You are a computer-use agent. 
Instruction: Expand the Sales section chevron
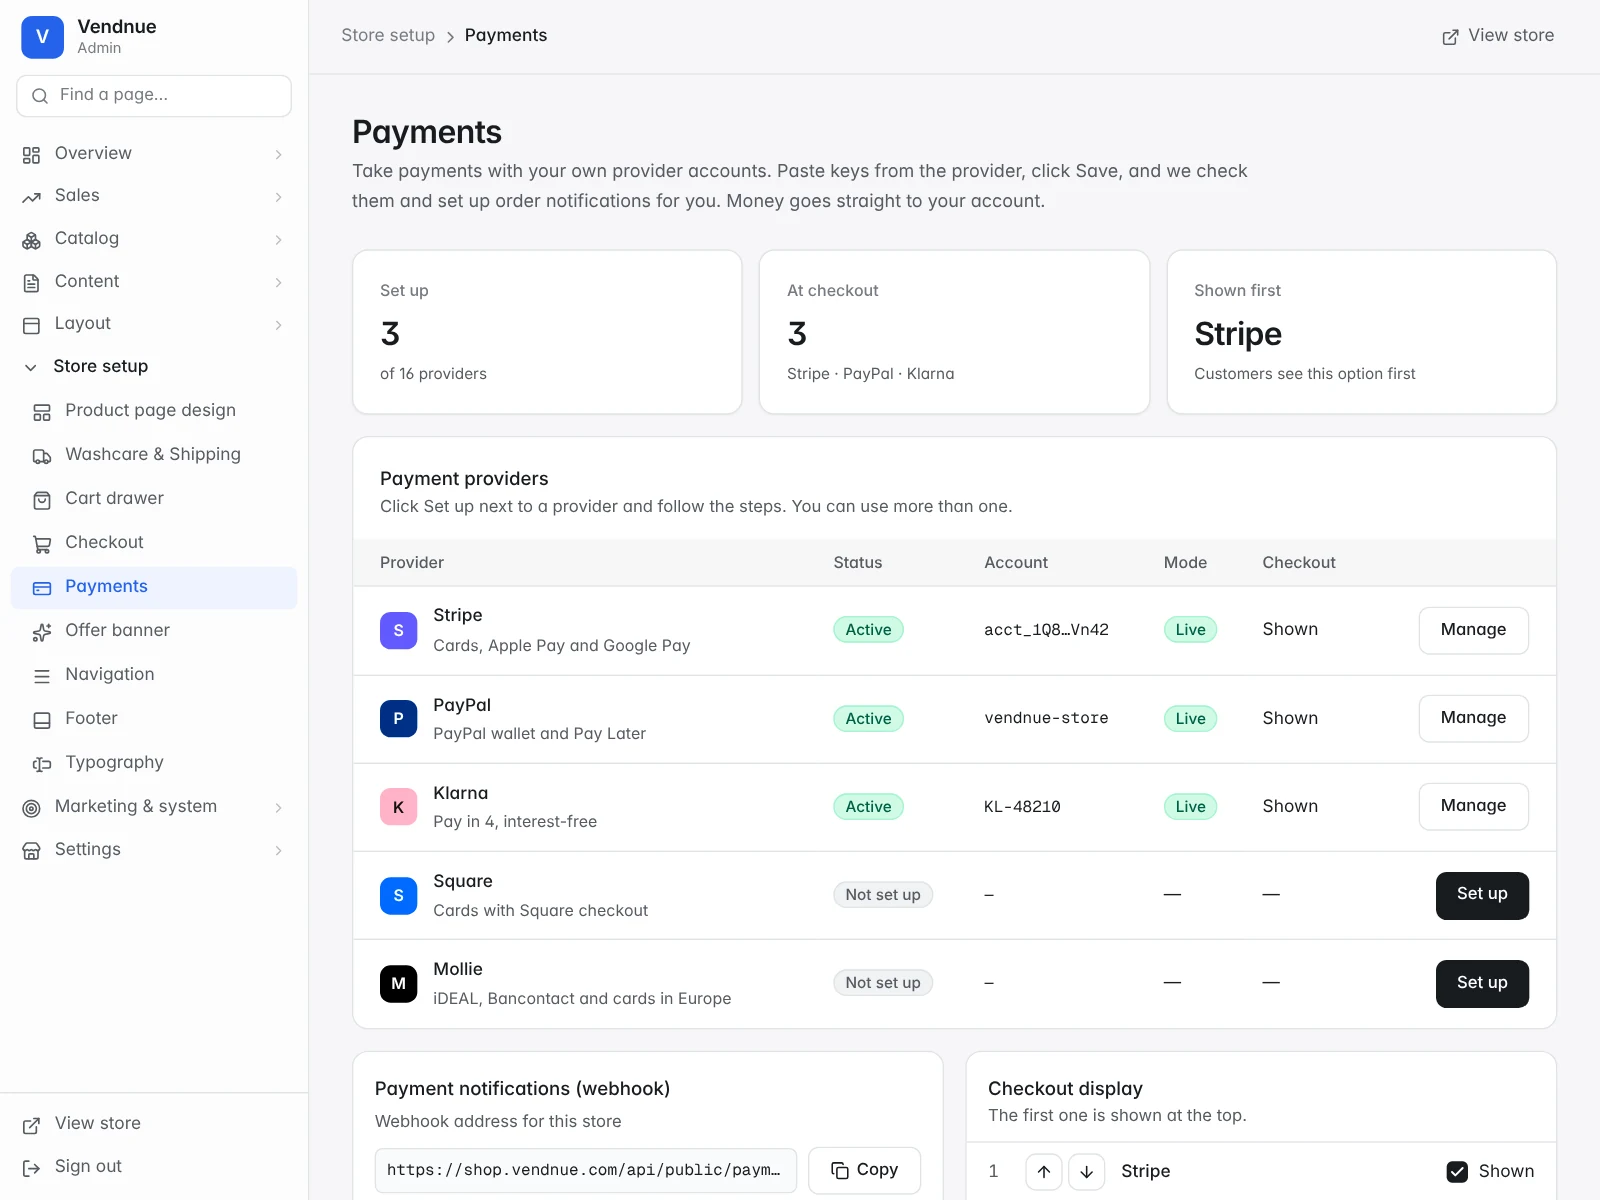(278, 197)
